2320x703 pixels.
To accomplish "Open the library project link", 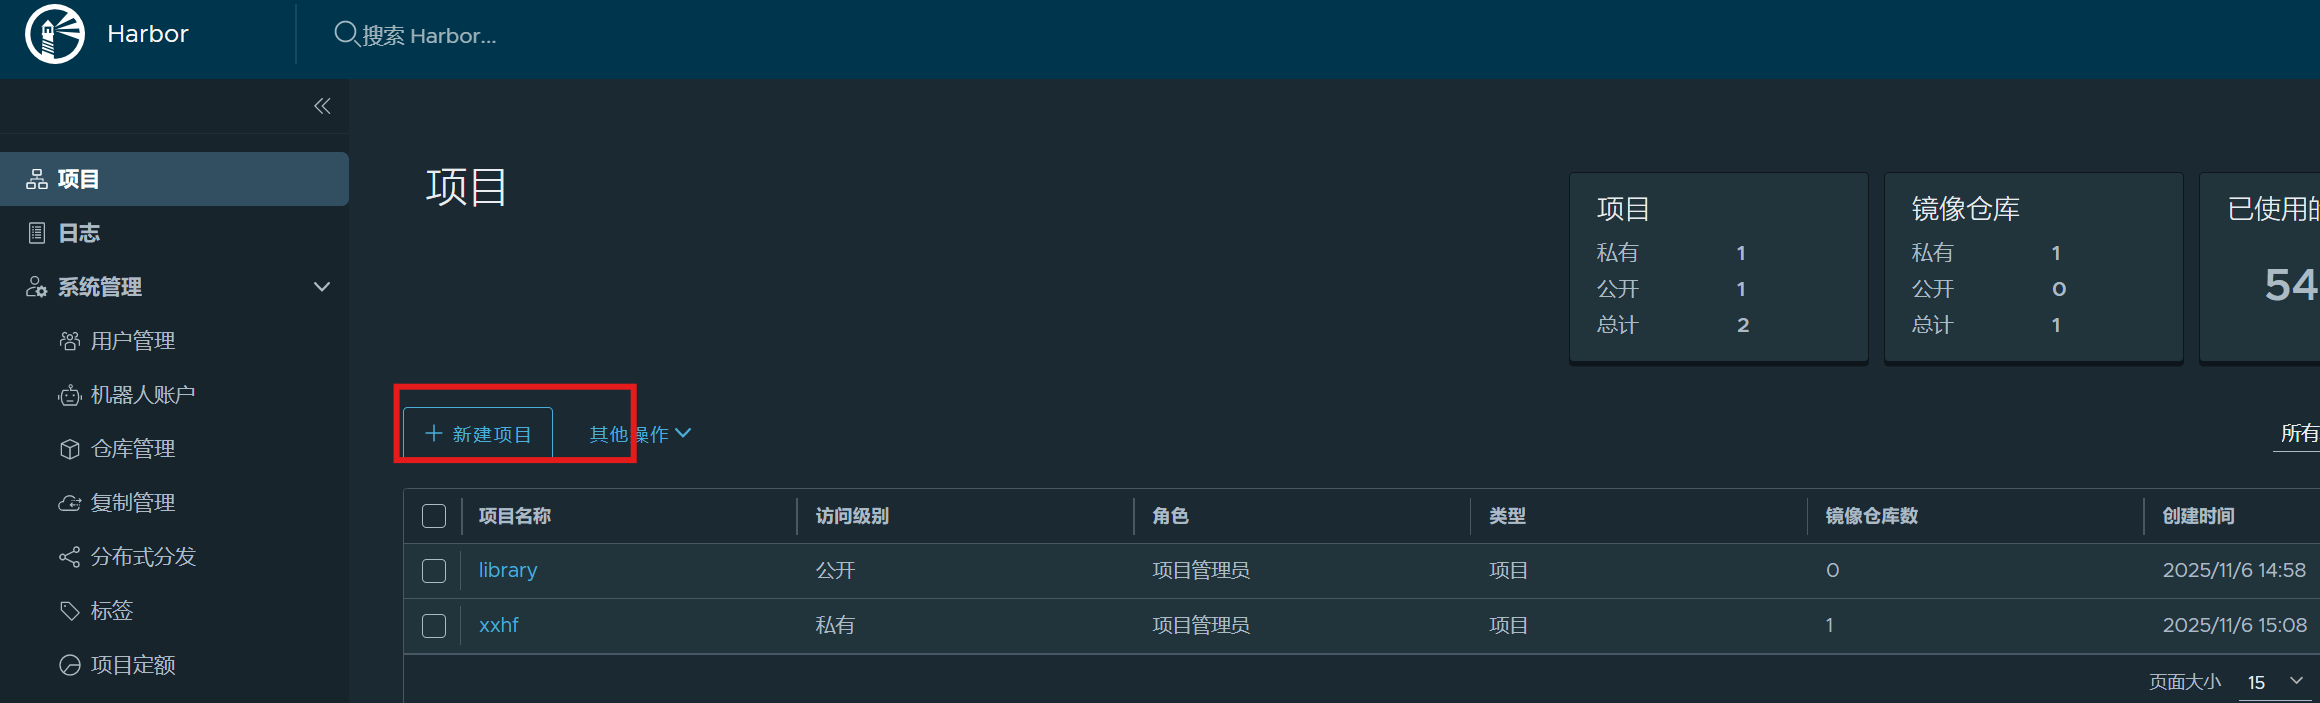I will pyautogui.click(x=508, y=570).
